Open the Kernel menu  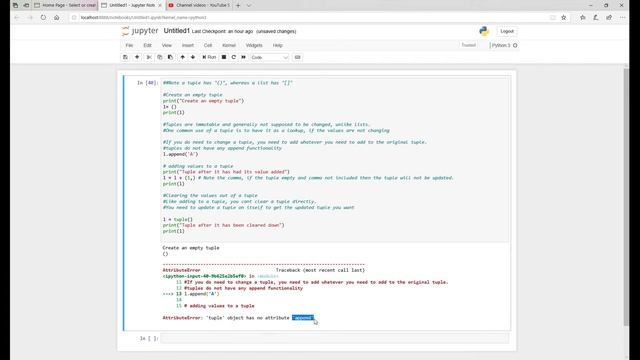click(x=229, y=45)
